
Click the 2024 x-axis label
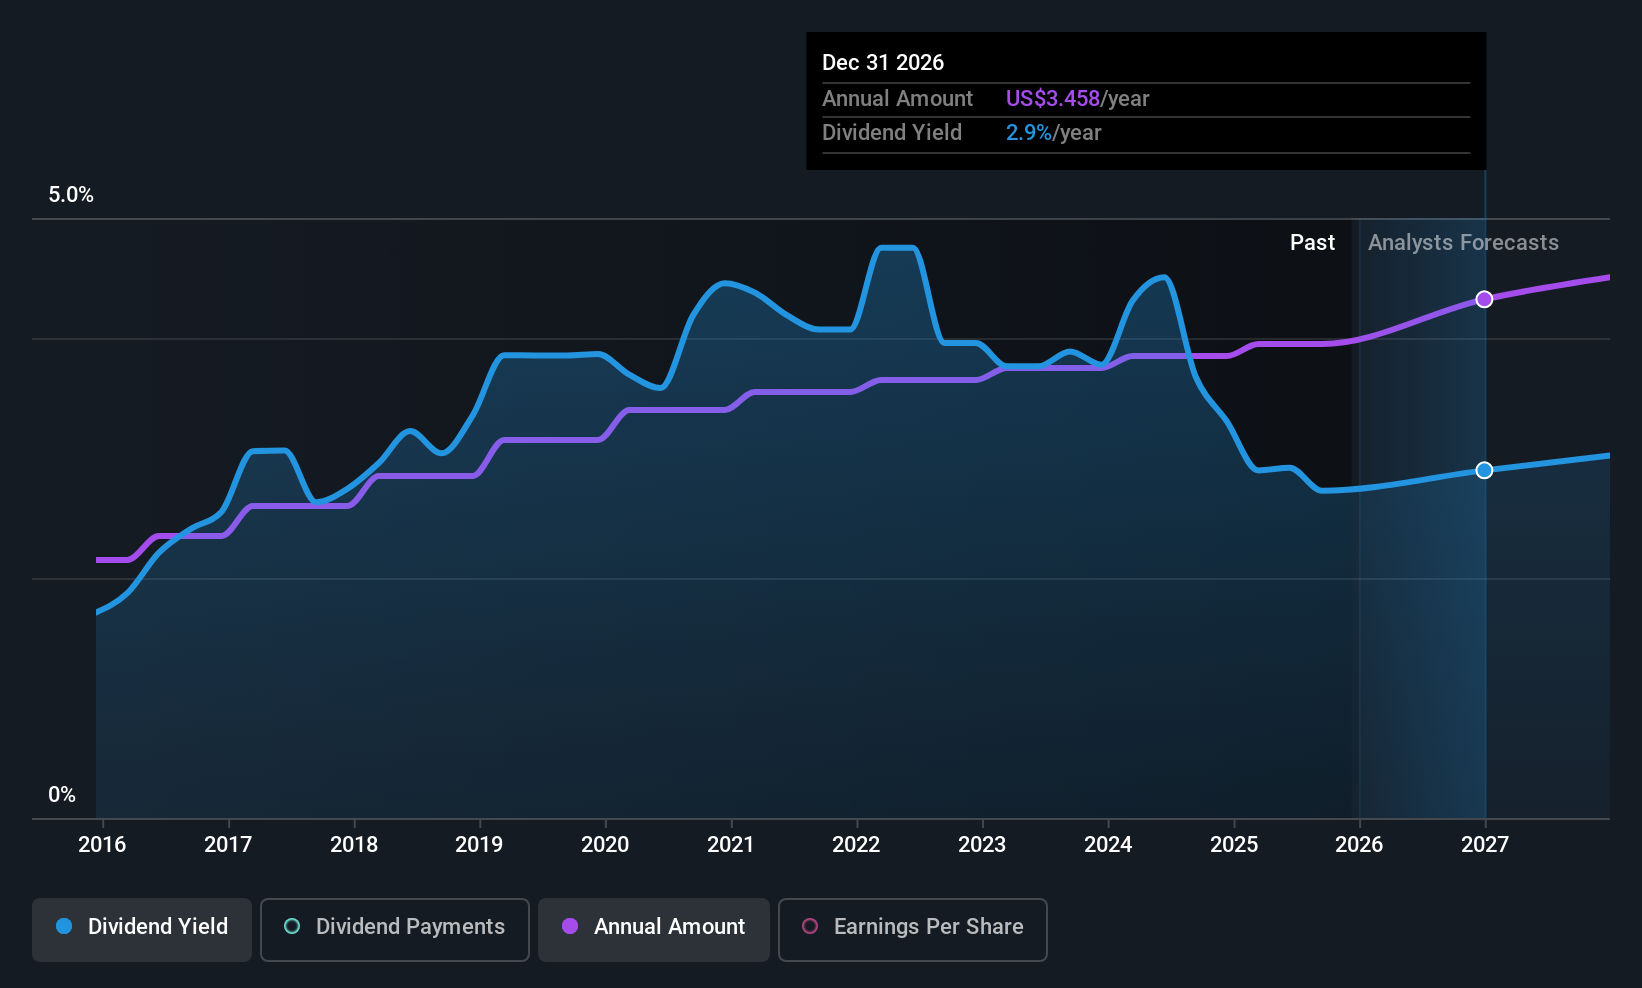click(1108, 844)
